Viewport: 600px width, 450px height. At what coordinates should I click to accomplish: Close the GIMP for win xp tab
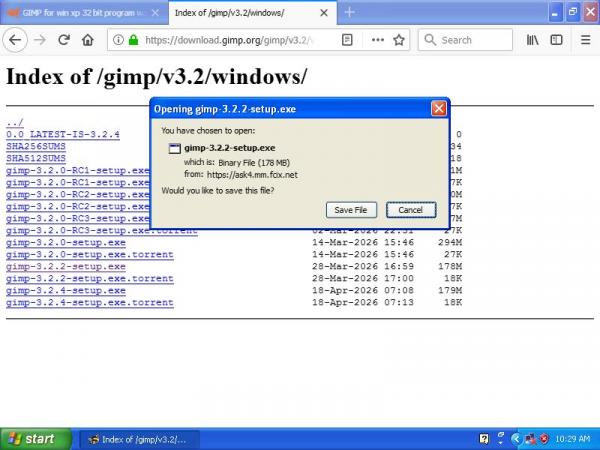pyautogui.click(x=155, y=13)
